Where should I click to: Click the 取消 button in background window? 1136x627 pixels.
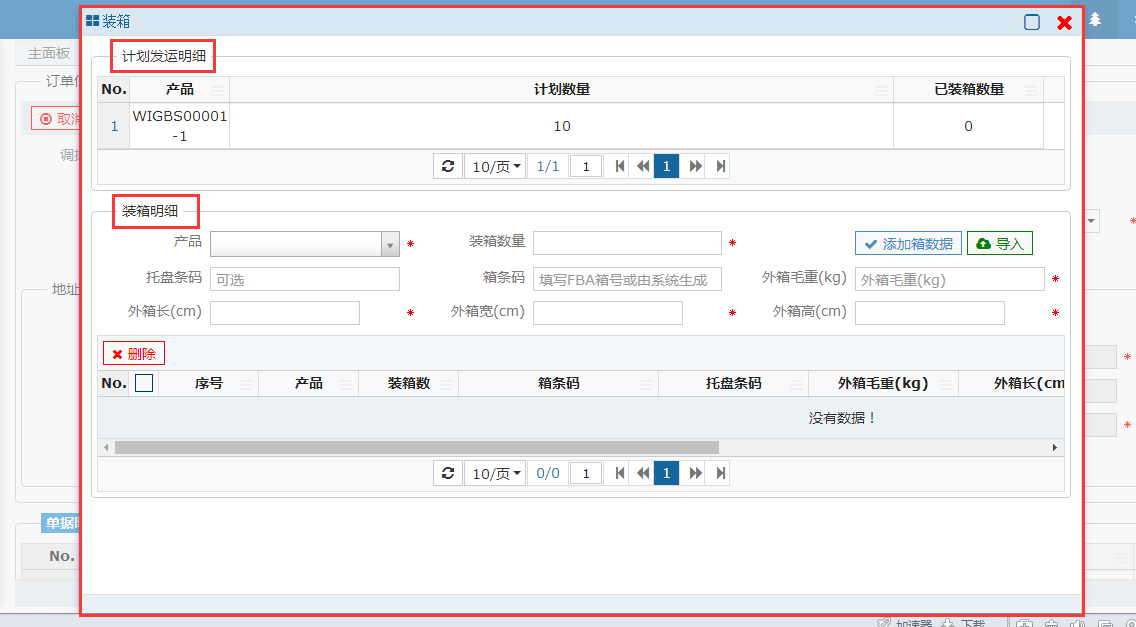coord(57,119)
